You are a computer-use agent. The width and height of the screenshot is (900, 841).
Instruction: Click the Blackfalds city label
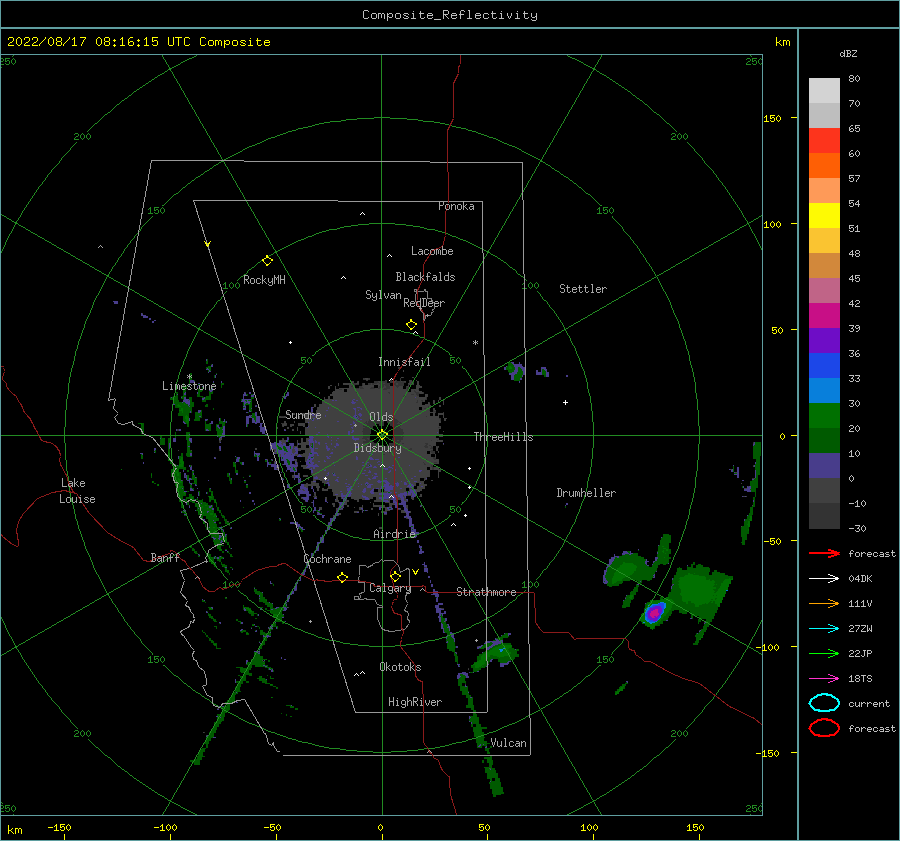425,277
